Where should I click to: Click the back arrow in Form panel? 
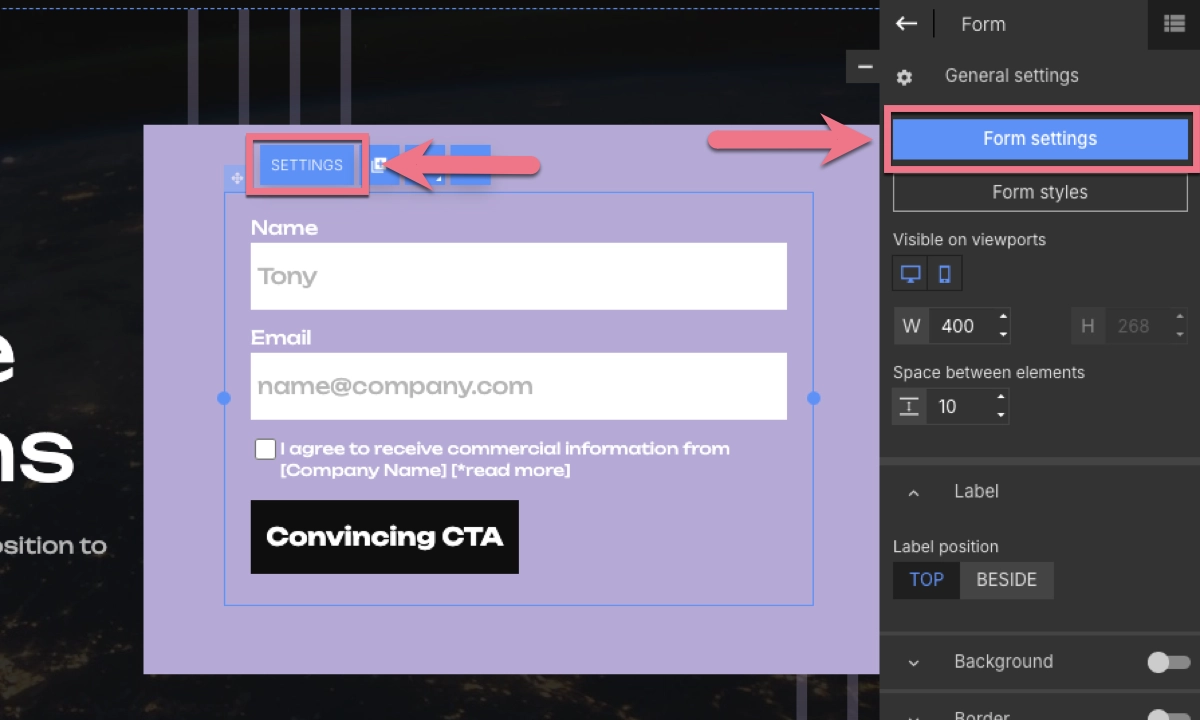[x=906, y=24]
